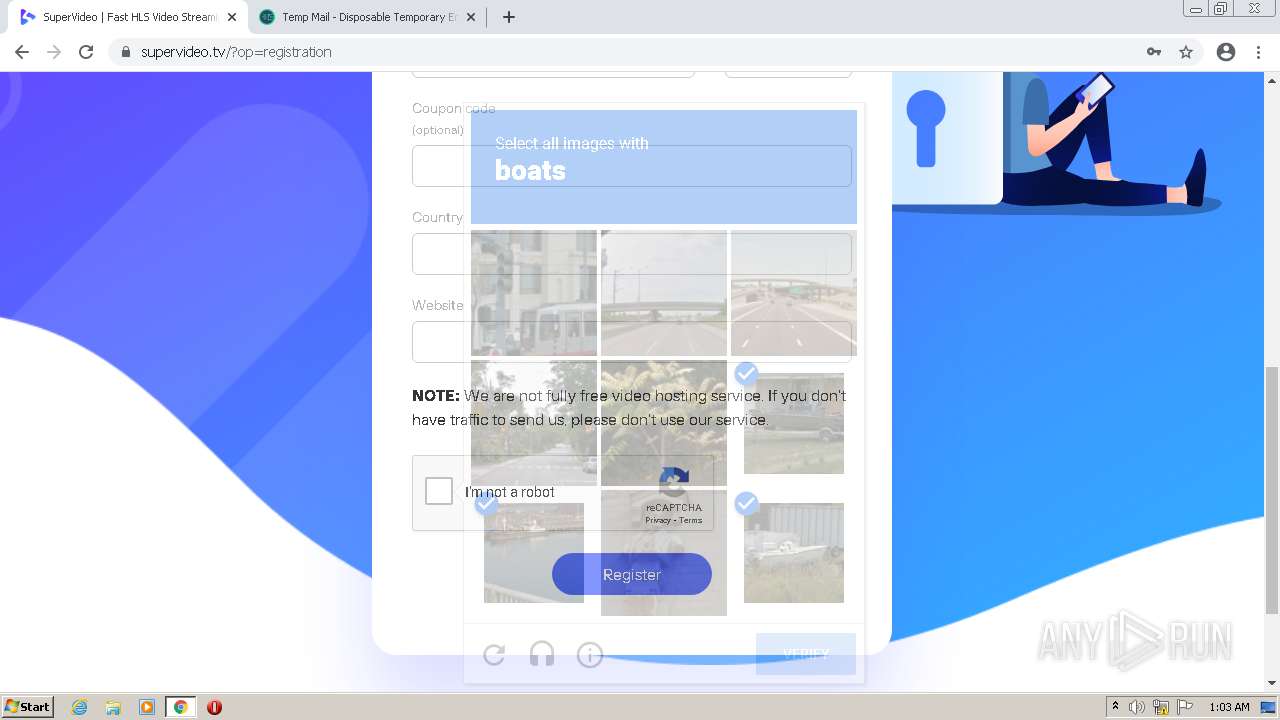Viewport: 1280px width, 720px height.
Task: Open Chrome profile avatar menu
Action: [1226, 52]
